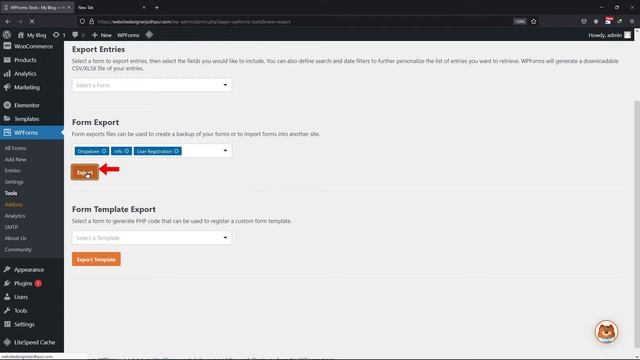
Task: Open the updates indicator in the admin bar
Action: coord(59,35)
